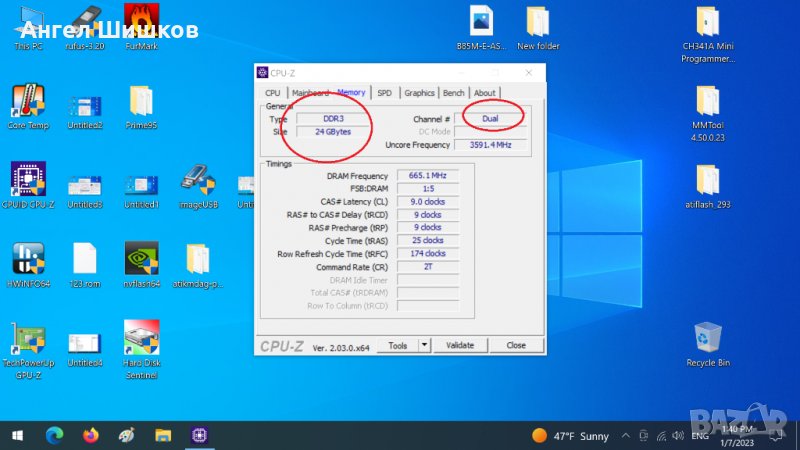Select the Bench tab
The image size is (800, 450).
coord(454,93)
